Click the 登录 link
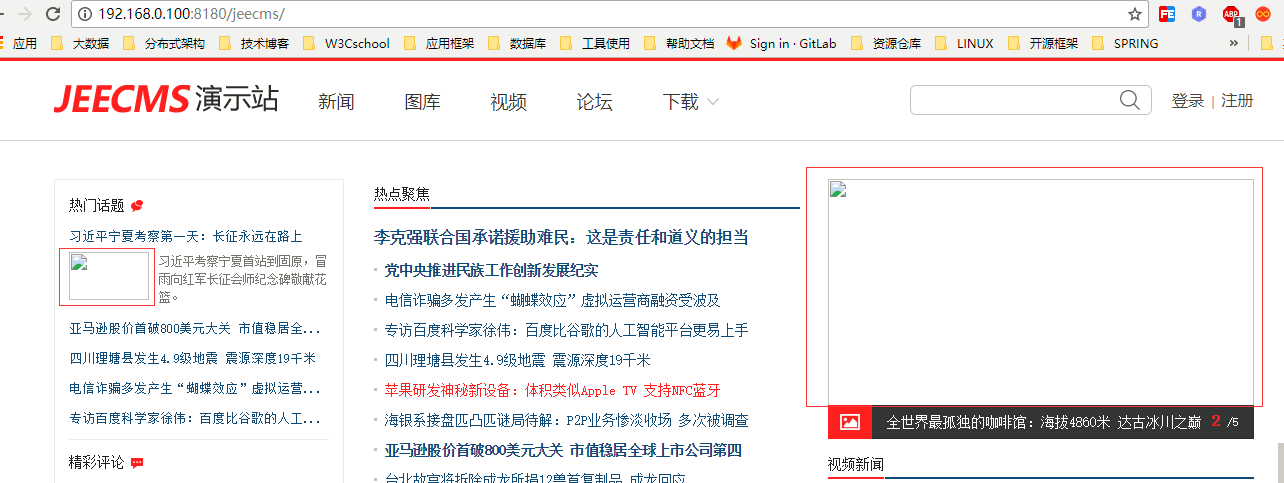The width and height of the screenshot is (1284, 483). click(1187, 101)
